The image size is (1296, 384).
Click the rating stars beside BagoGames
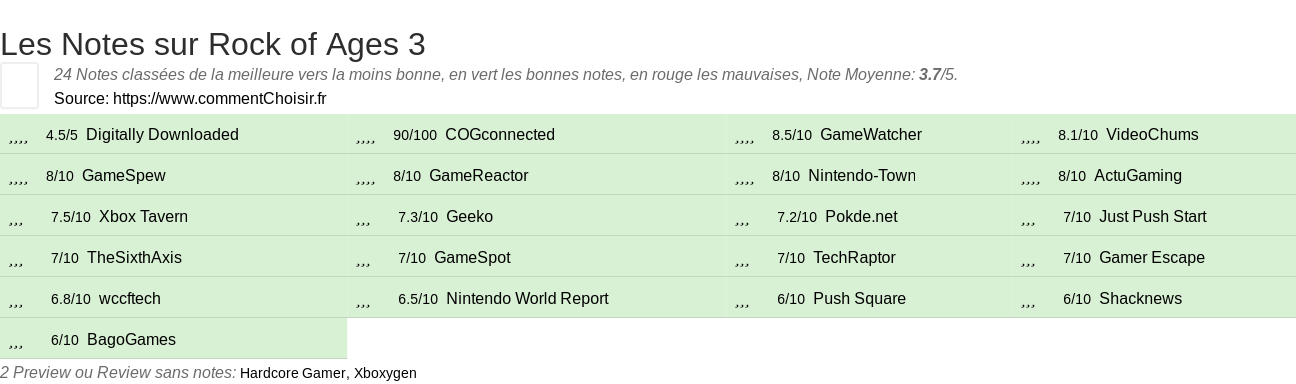click(x=16, y=340)
